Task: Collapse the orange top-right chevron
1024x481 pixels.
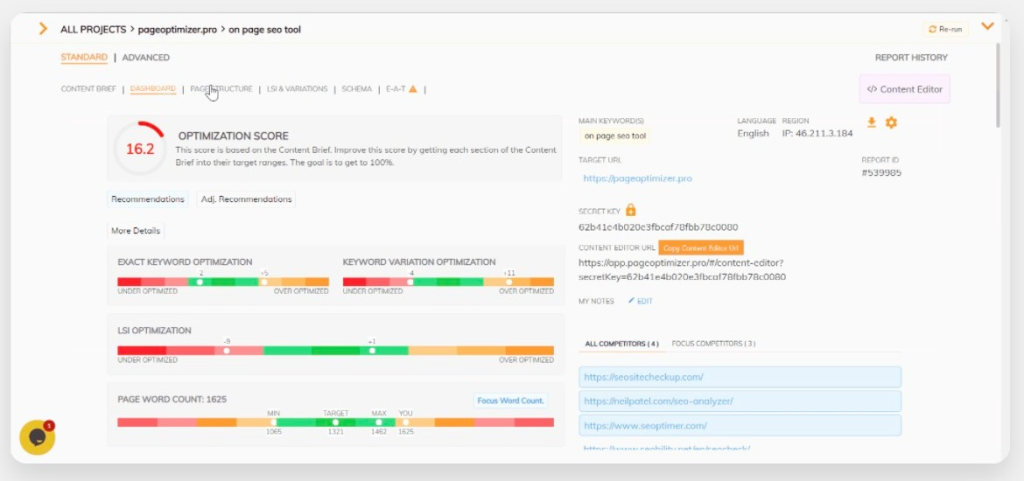Action: [987, 26]
